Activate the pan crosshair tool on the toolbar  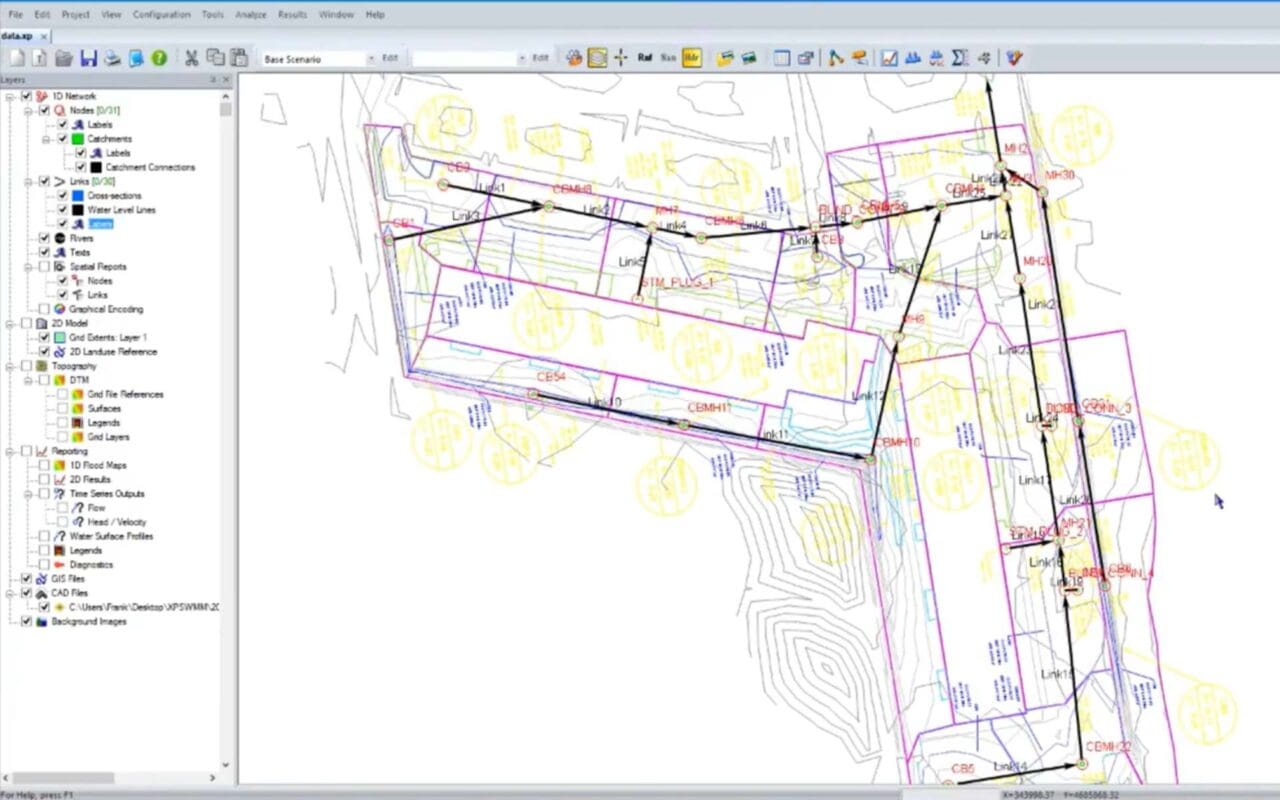pyautogui.click(x=620, y=57)
